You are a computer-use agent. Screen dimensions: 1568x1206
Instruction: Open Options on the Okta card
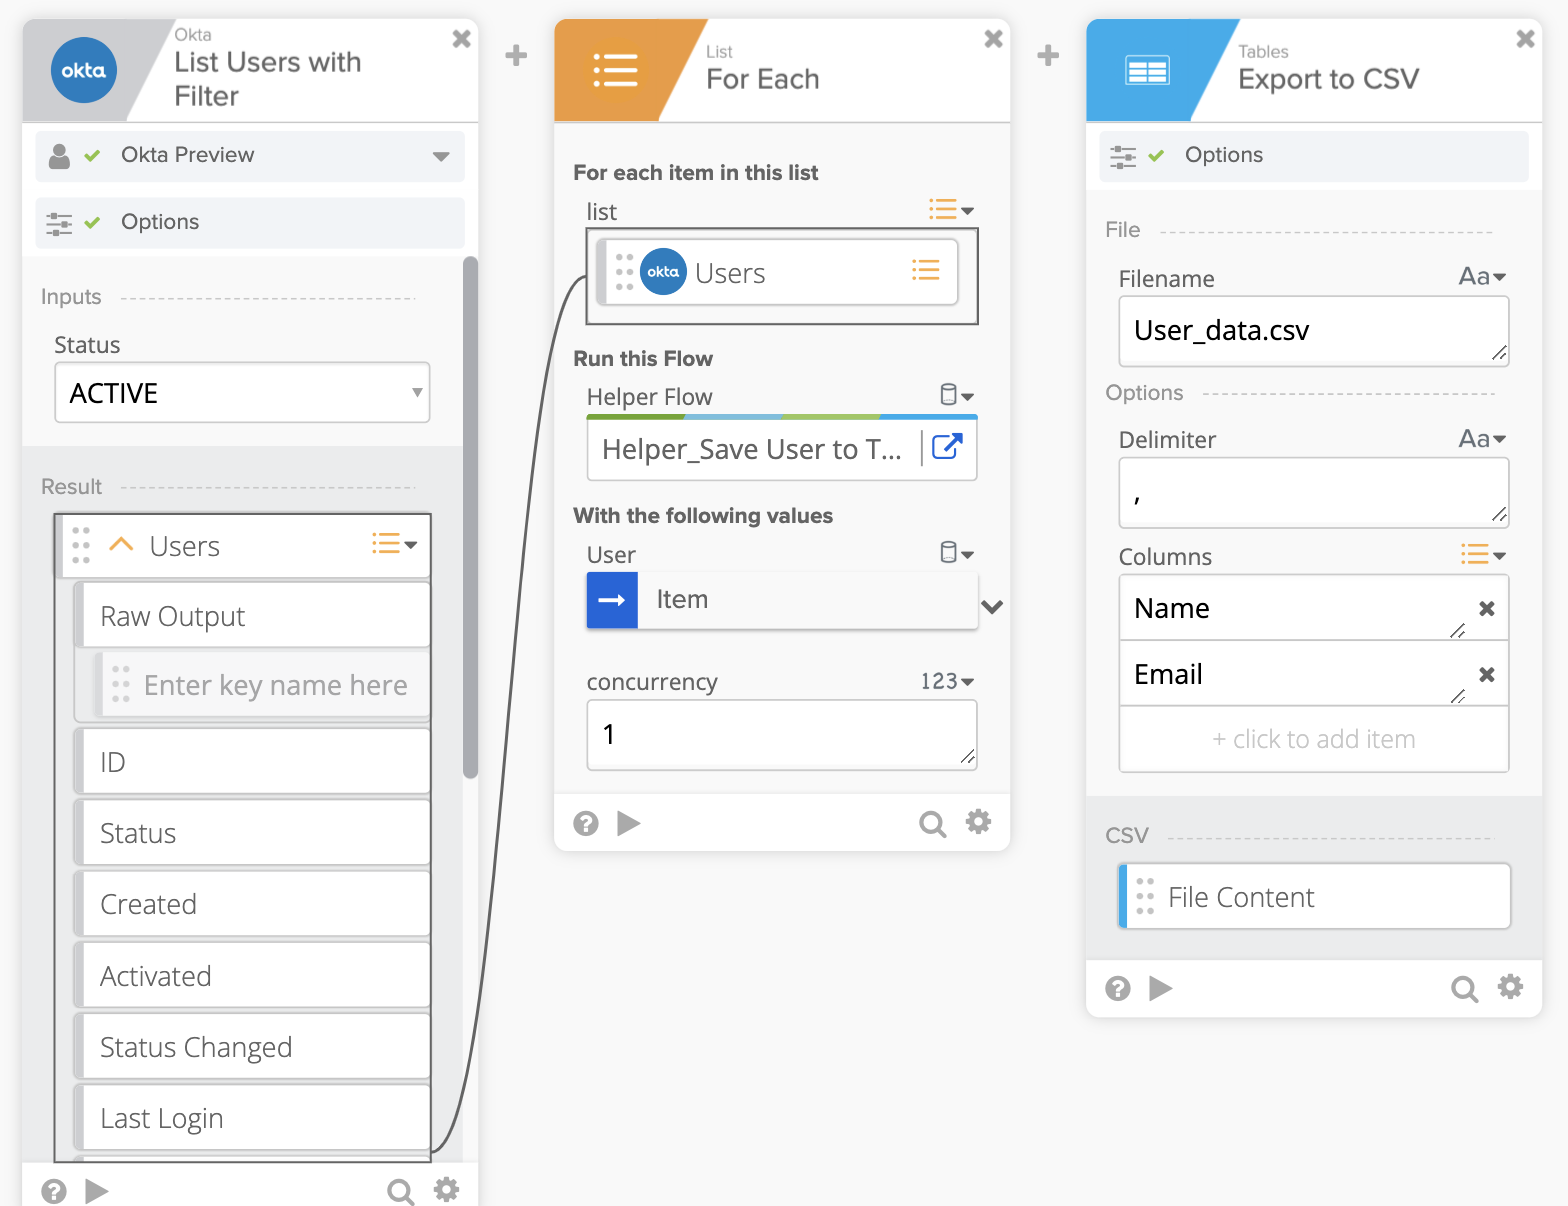point(160,222)
